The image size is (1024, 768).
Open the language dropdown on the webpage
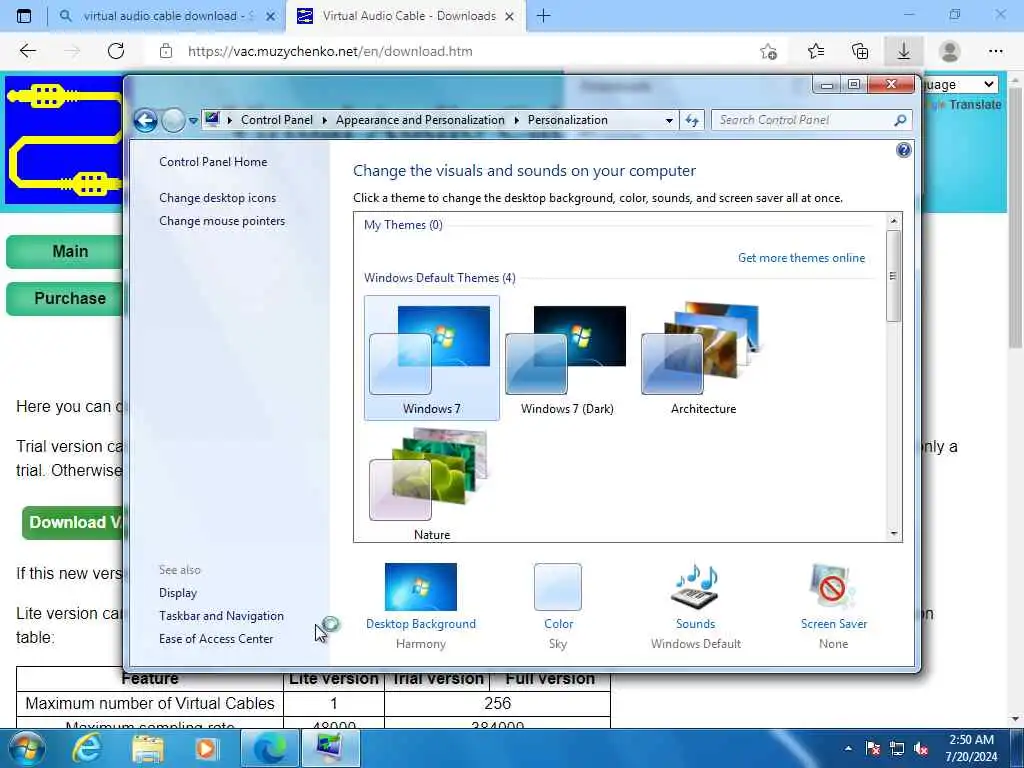(960, 84)
